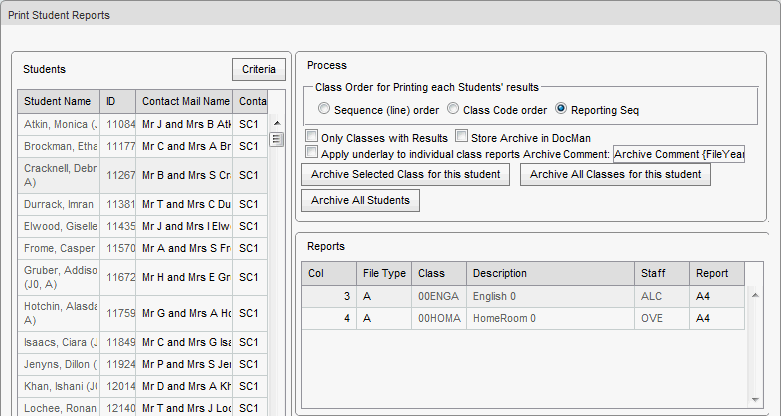Select student Hotchin, Alasdair row
Viewport: 781px width, 416px height.
click(x=142, y=313)
